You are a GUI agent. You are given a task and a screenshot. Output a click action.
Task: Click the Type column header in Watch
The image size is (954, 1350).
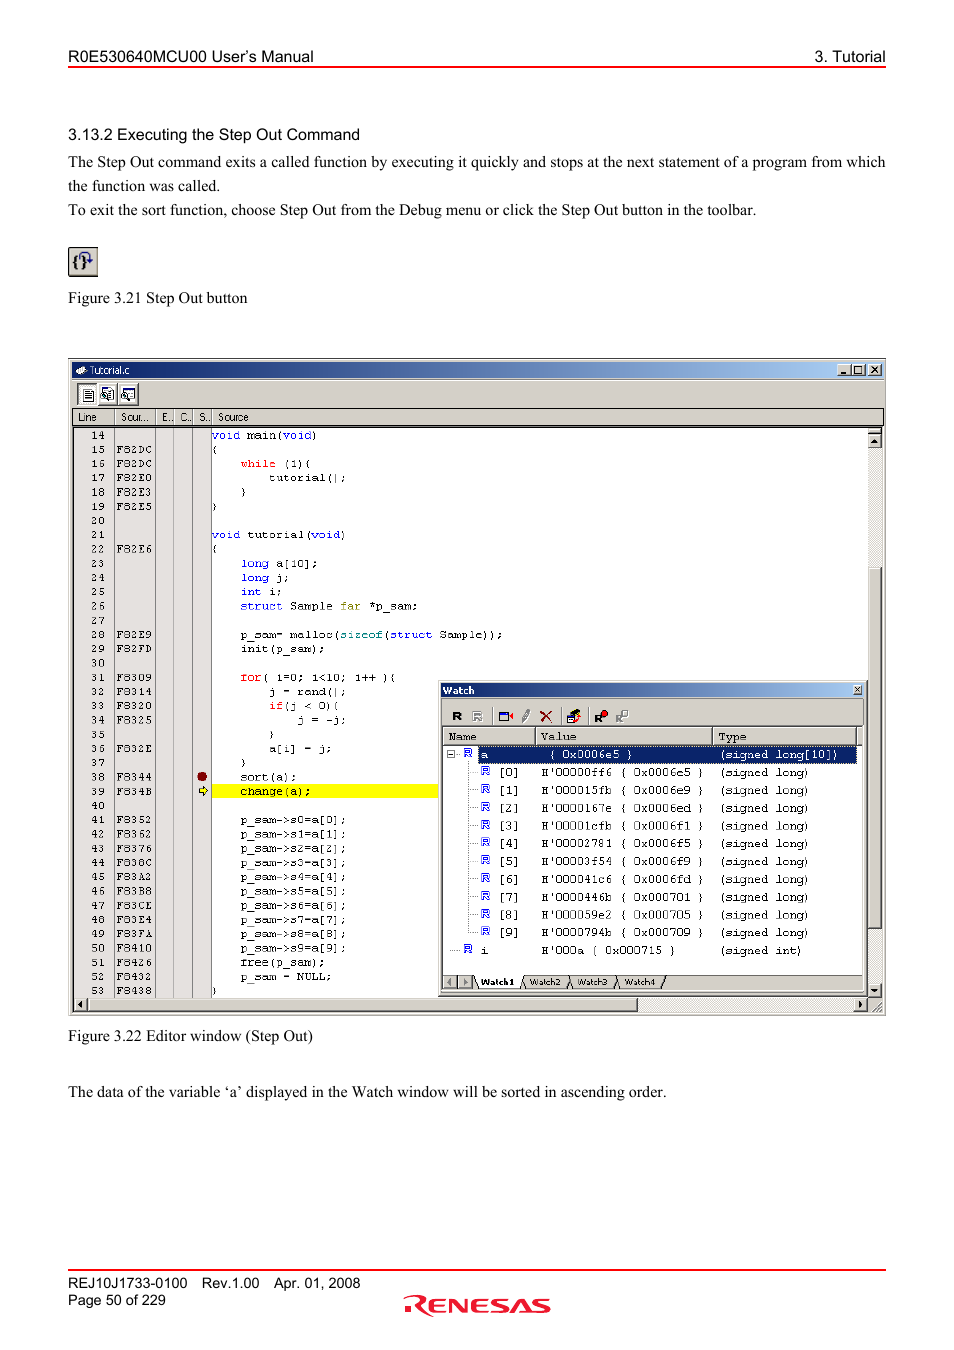click(x=785, y=736)
